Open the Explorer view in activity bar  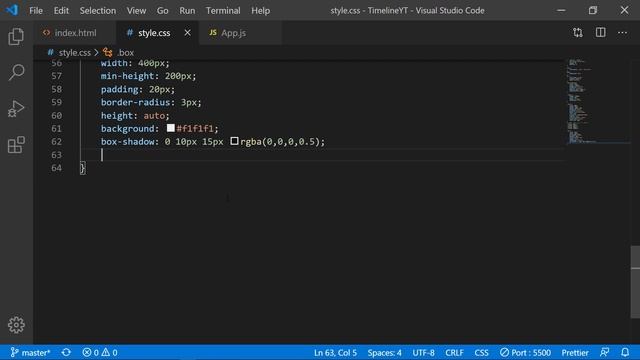coord(16,37)
